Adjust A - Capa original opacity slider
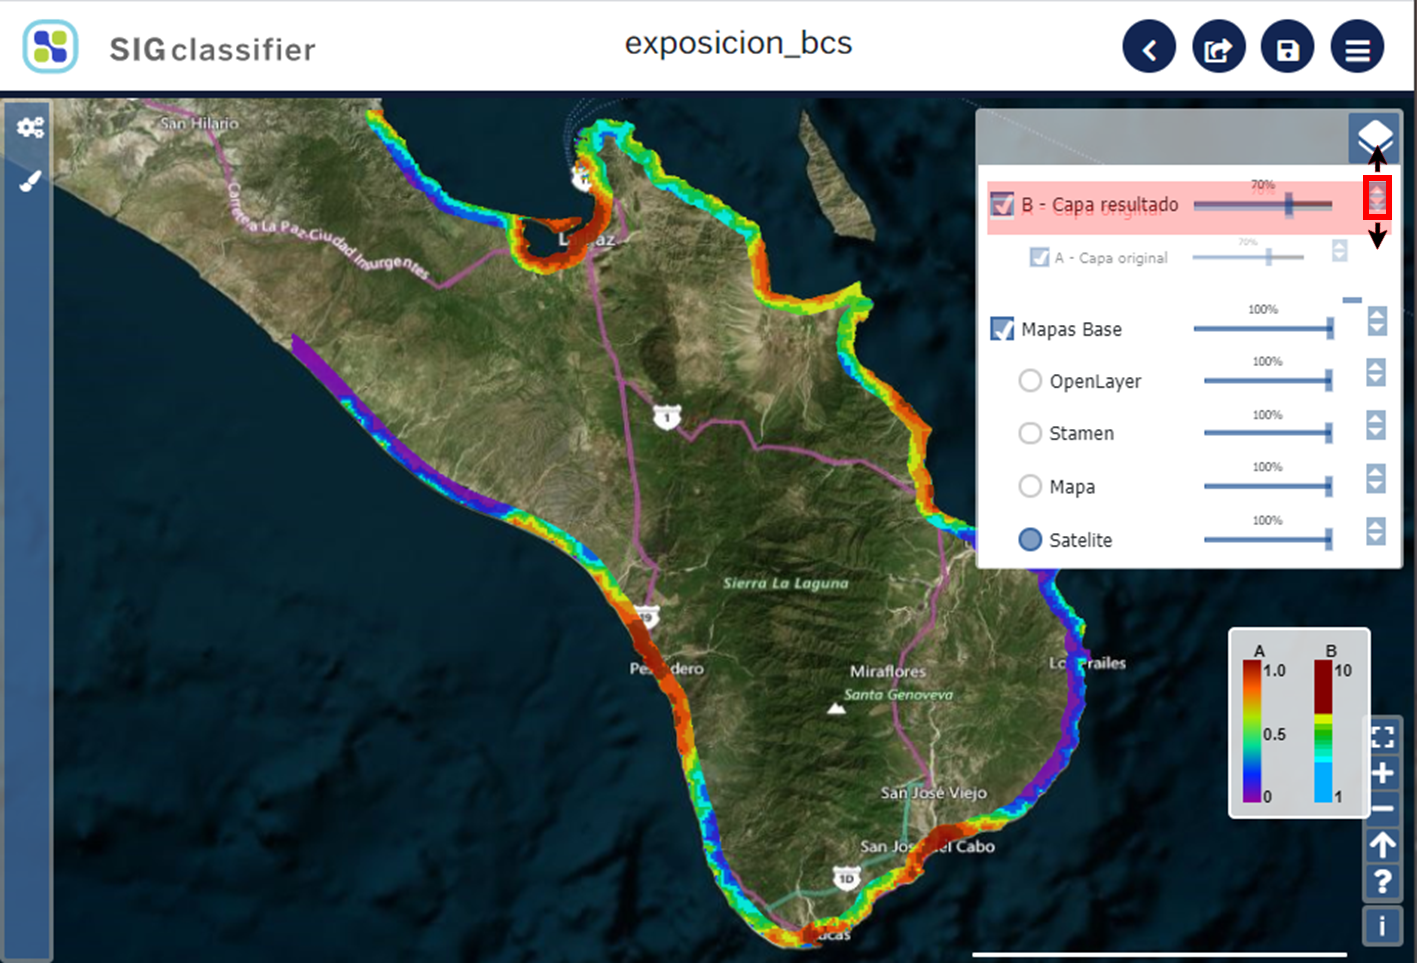 pyautogui.click(x=1249, y=257)
